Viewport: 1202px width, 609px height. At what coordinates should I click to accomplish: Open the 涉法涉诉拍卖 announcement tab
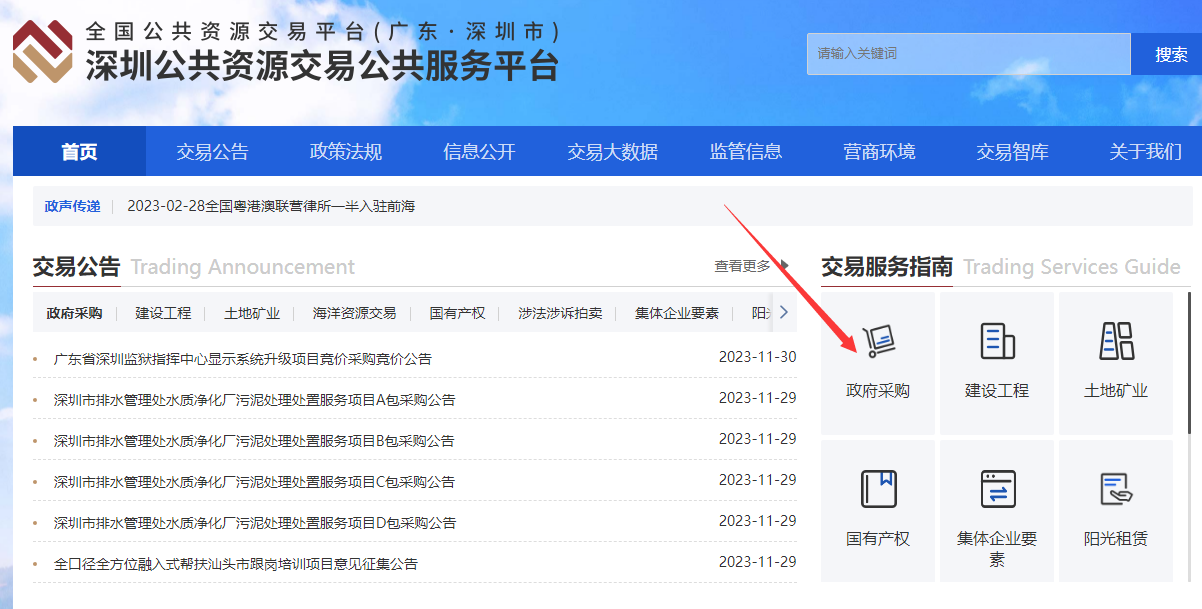point(560,313)
